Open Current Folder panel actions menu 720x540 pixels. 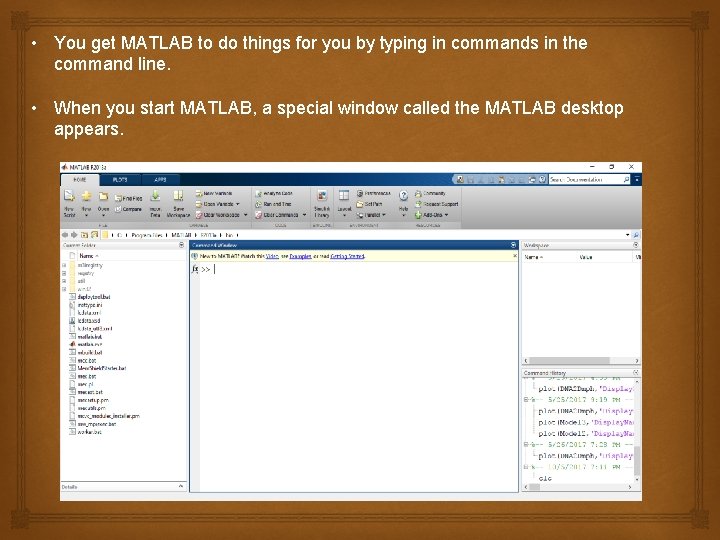click(x=181, y=245)
